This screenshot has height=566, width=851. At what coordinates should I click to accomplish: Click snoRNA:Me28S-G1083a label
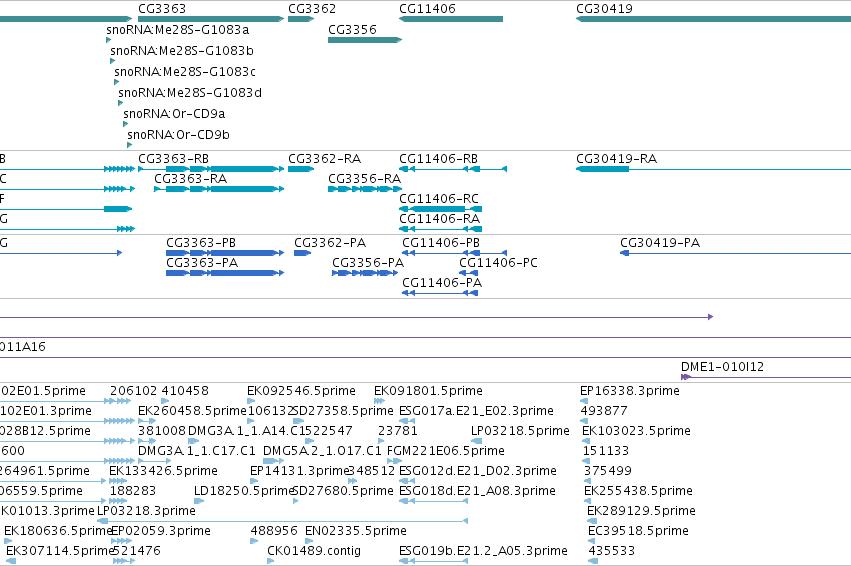tap(177, 29)
